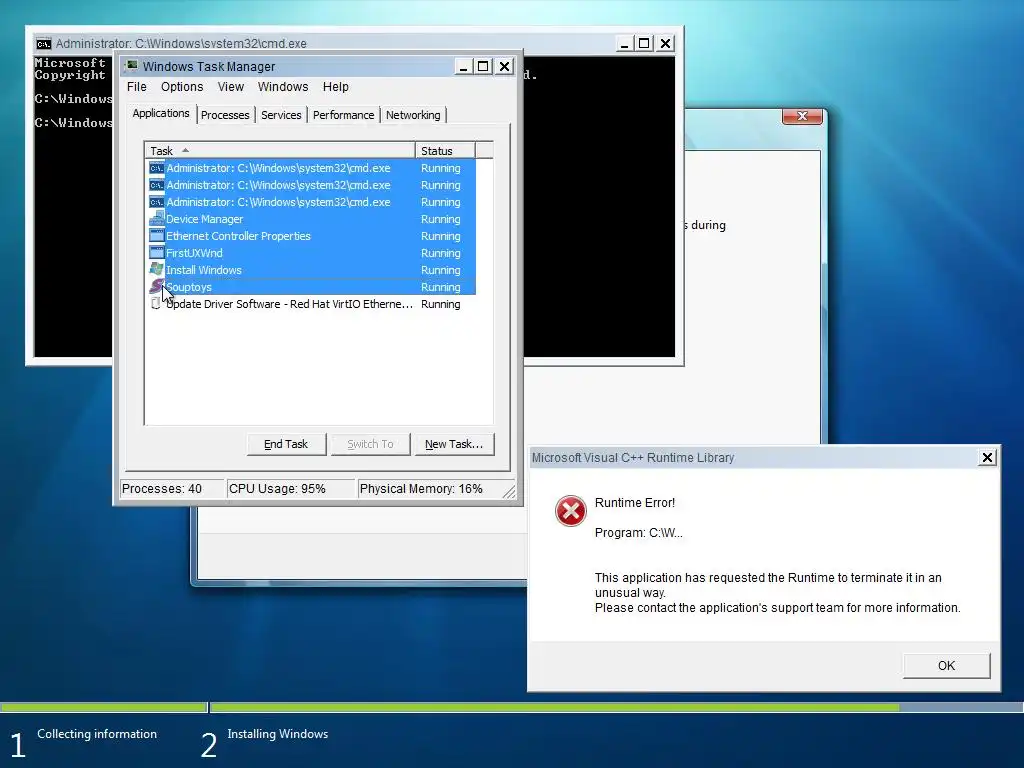This screenshot has width=1024, height=768.
Task: Click the Installing Windows step label
Action: [x=278, y=734]
